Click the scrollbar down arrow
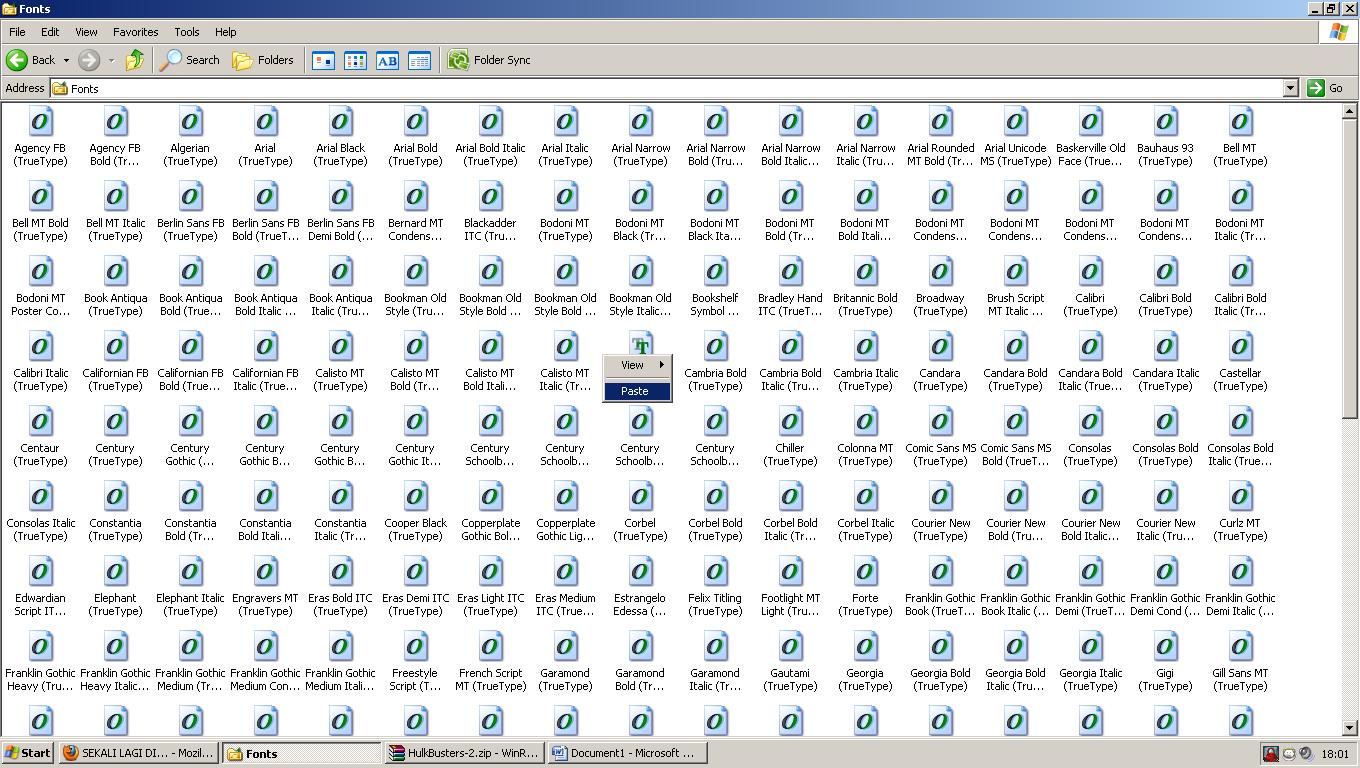 [x=1350, y=728]
